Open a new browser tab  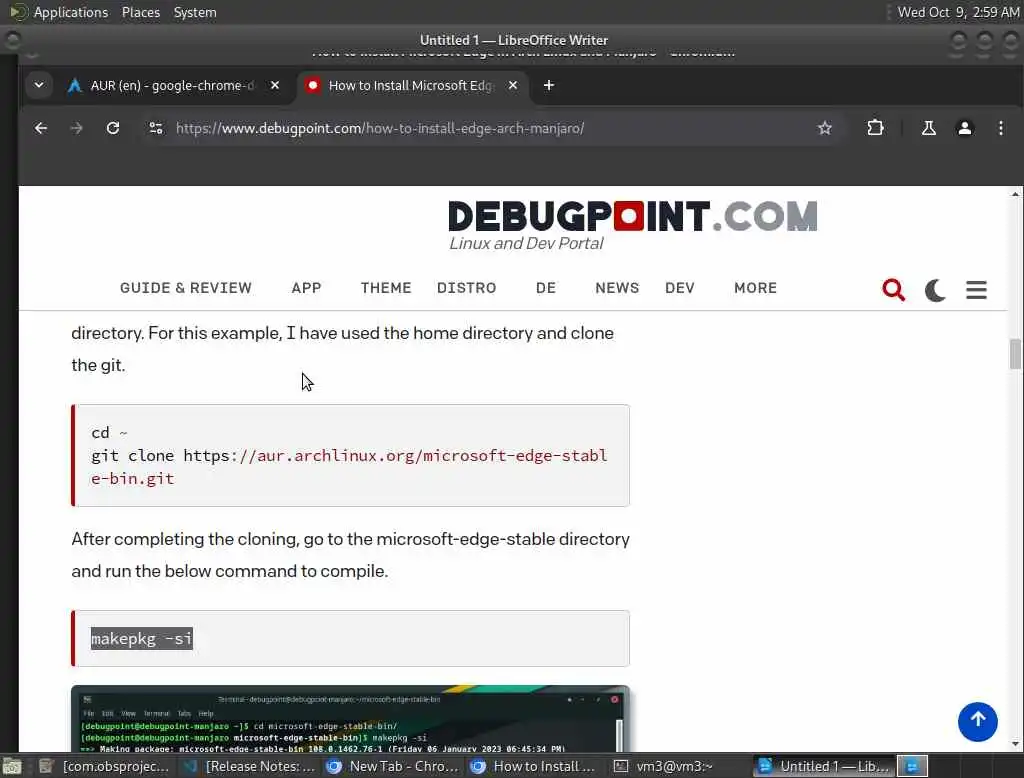coord(549,86)
